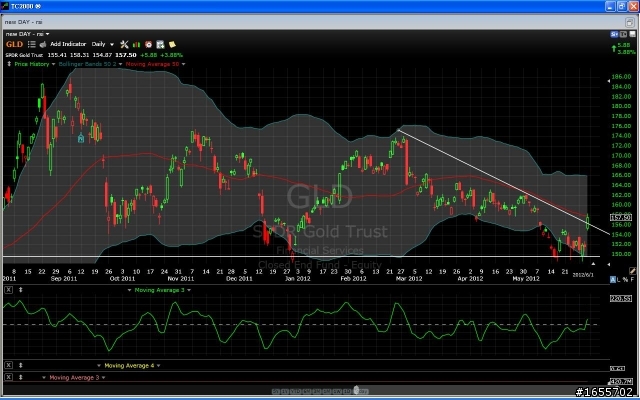Click the +5.88 net change value
This screenshot has height=400, width=640.
pyautogui.click(x=148, y=55)
